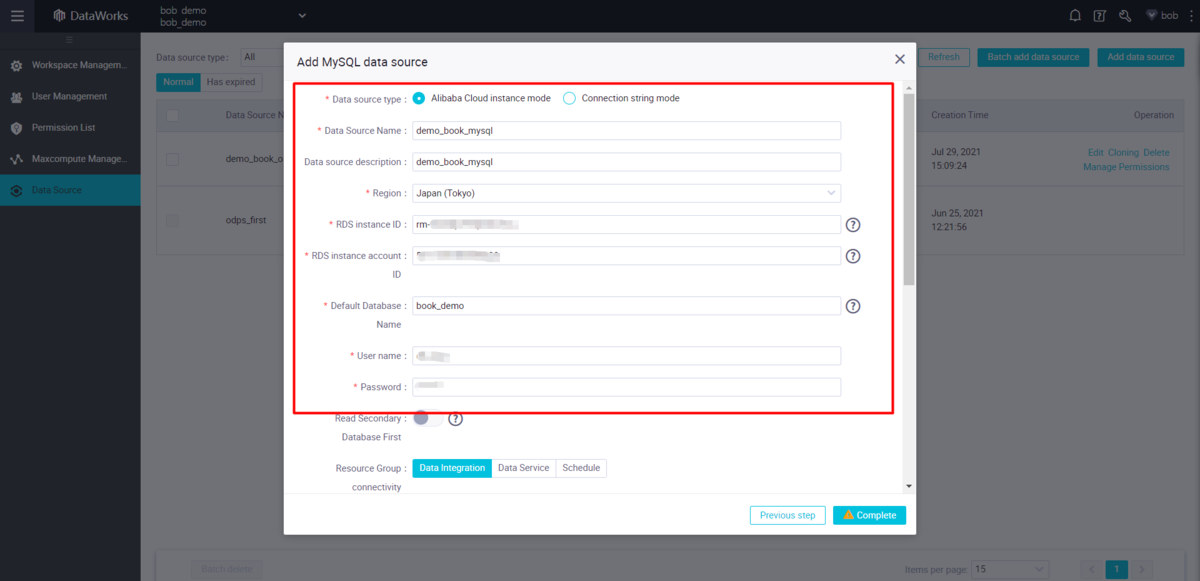The image size is (1200, 581).
Task: Open the Items per page dropdown
Action: tap(1010, 569)
